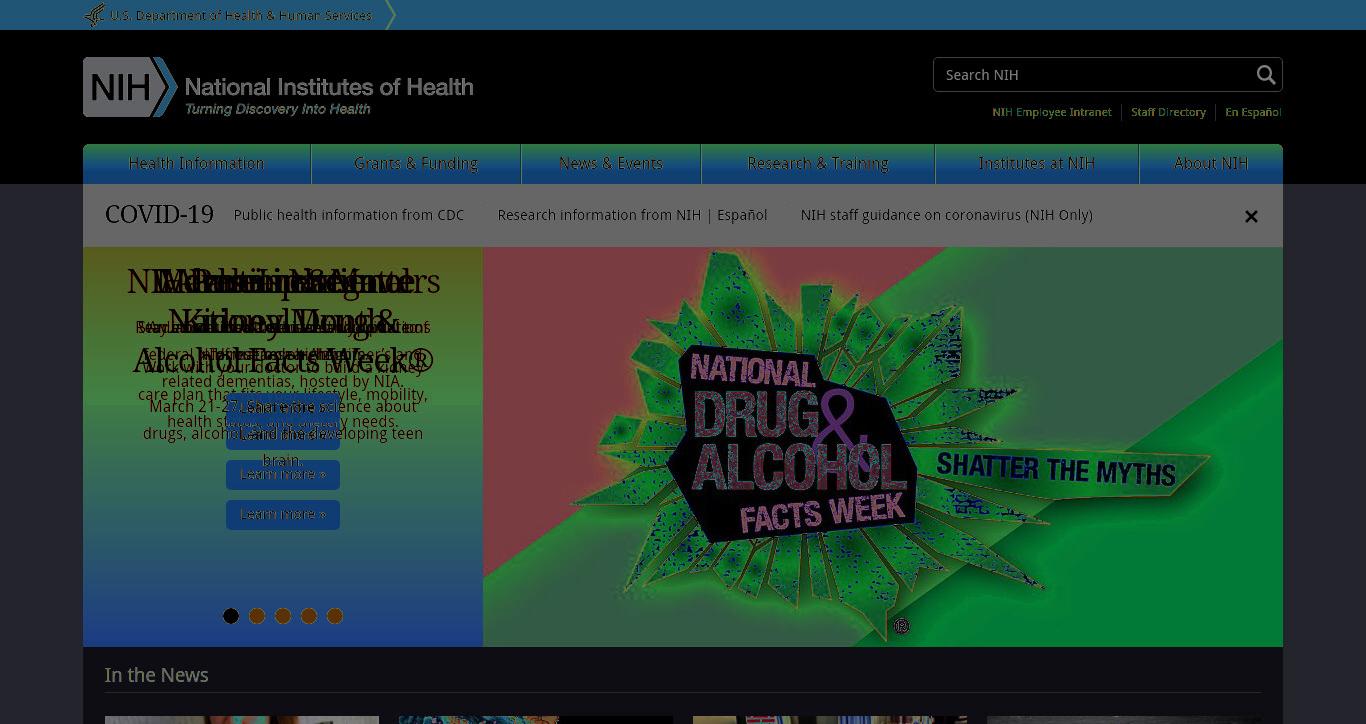Close the COVID-19 banner
The width and height of the screenshot is (1366, 724).
tap(1251, 216)
